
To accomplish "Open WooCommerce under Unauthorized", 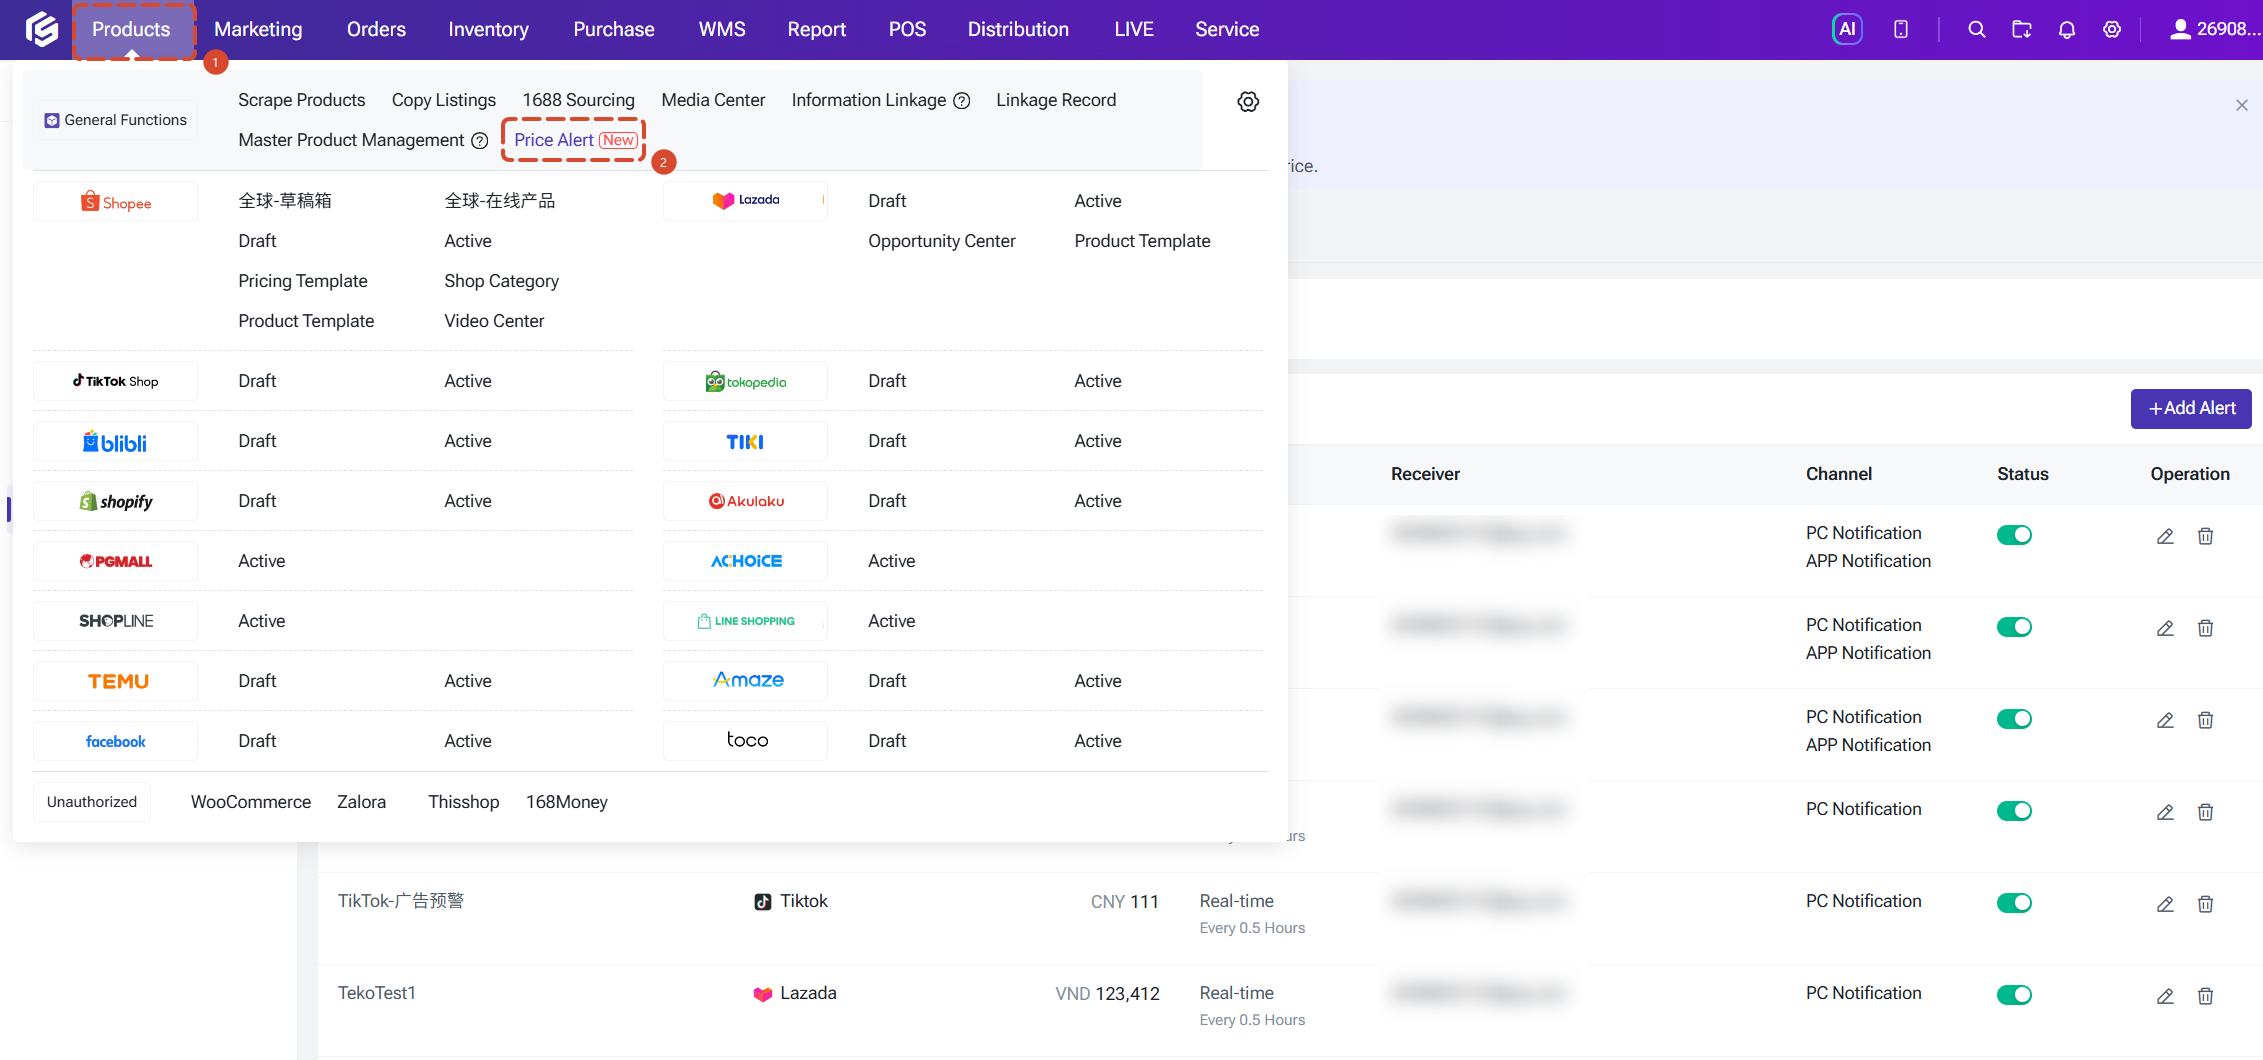I will click(x=251, y=802).
